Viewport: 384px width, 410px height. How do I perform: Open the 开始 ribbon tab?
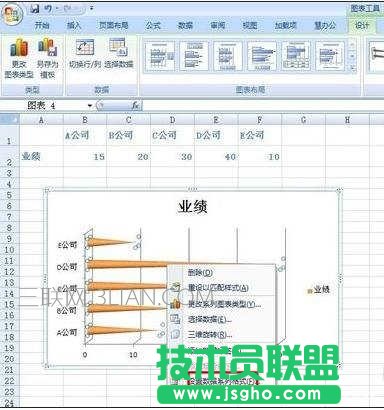point(42,26)
